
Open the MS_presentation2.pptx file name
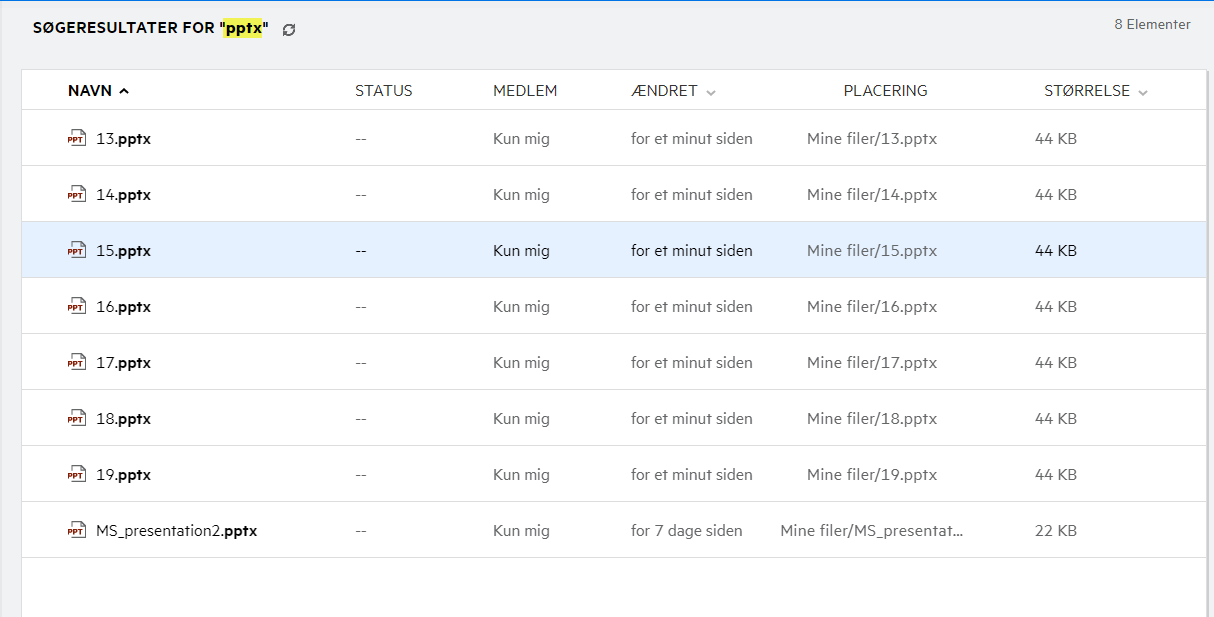coord(176,531)
